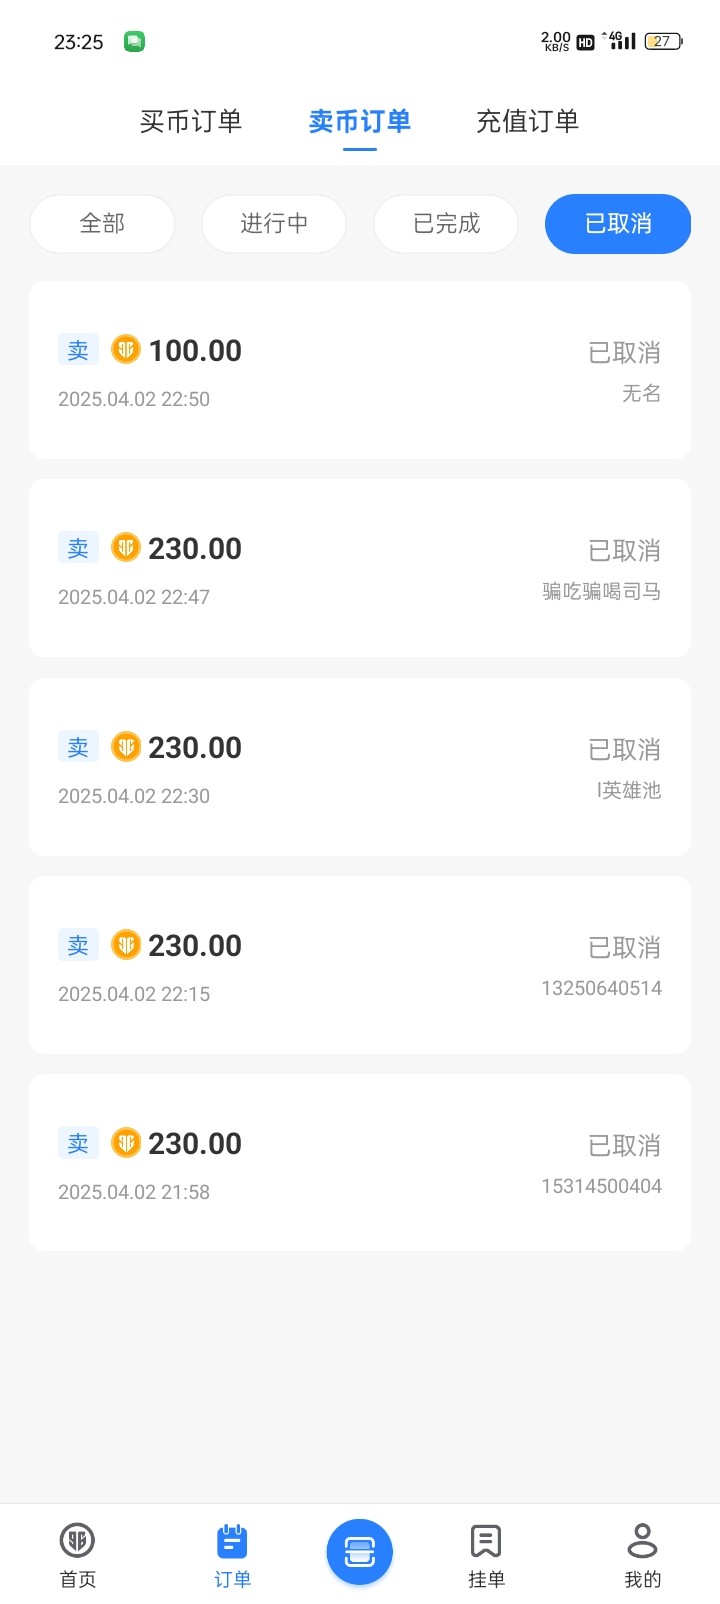This screenshot has height=1604, width=720.
Task: Tap buyer number 15314500404
Action: click(601, 1186)
